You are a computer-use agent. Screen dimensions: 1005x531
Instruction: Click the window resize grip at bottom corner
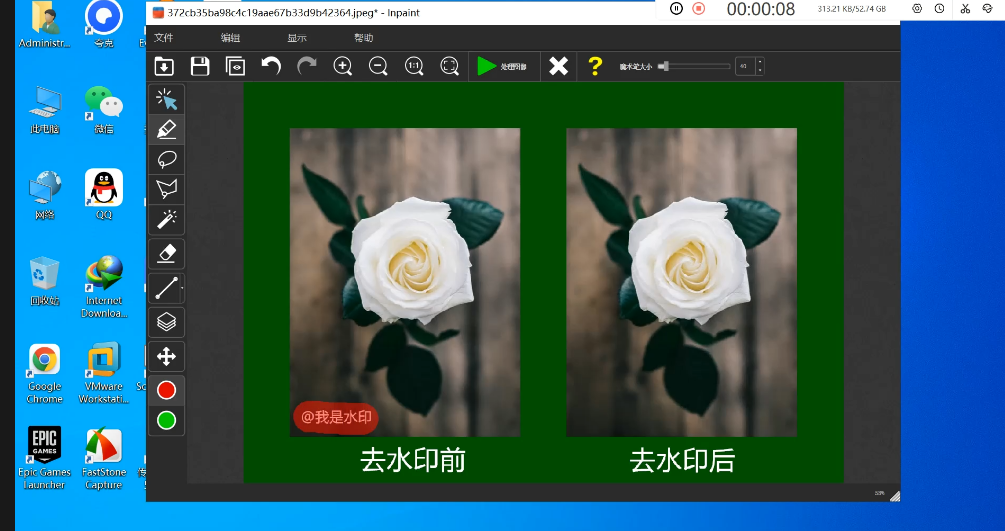(x=895, y=496)
